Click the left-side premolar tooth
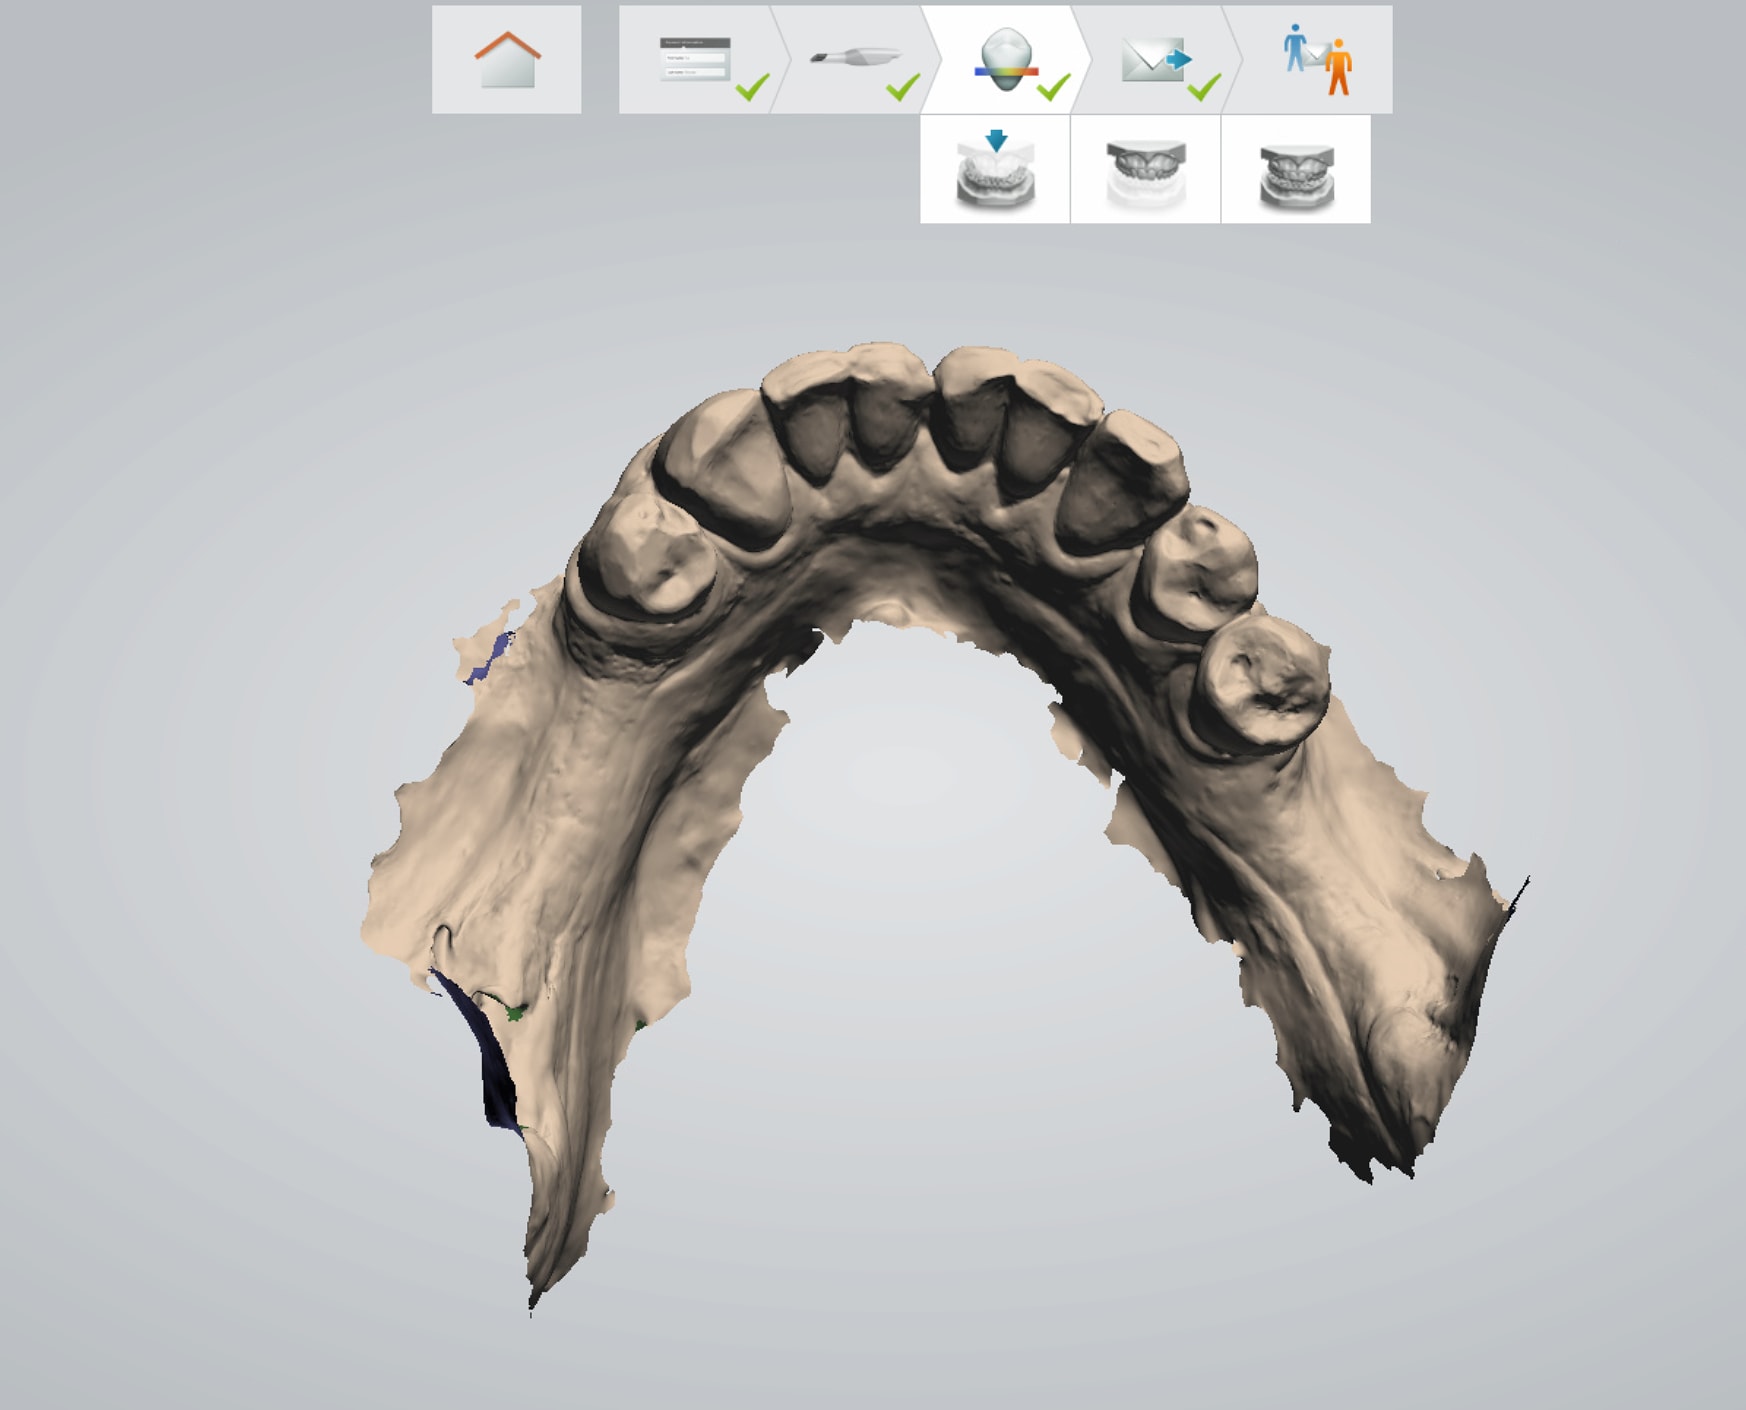The image size is (1746, 1410). click(x=645, y=555)
